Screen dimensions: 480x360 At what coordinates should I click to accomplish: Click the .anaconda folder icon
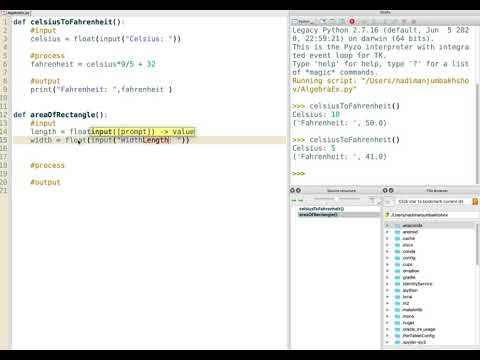(397, 226)
